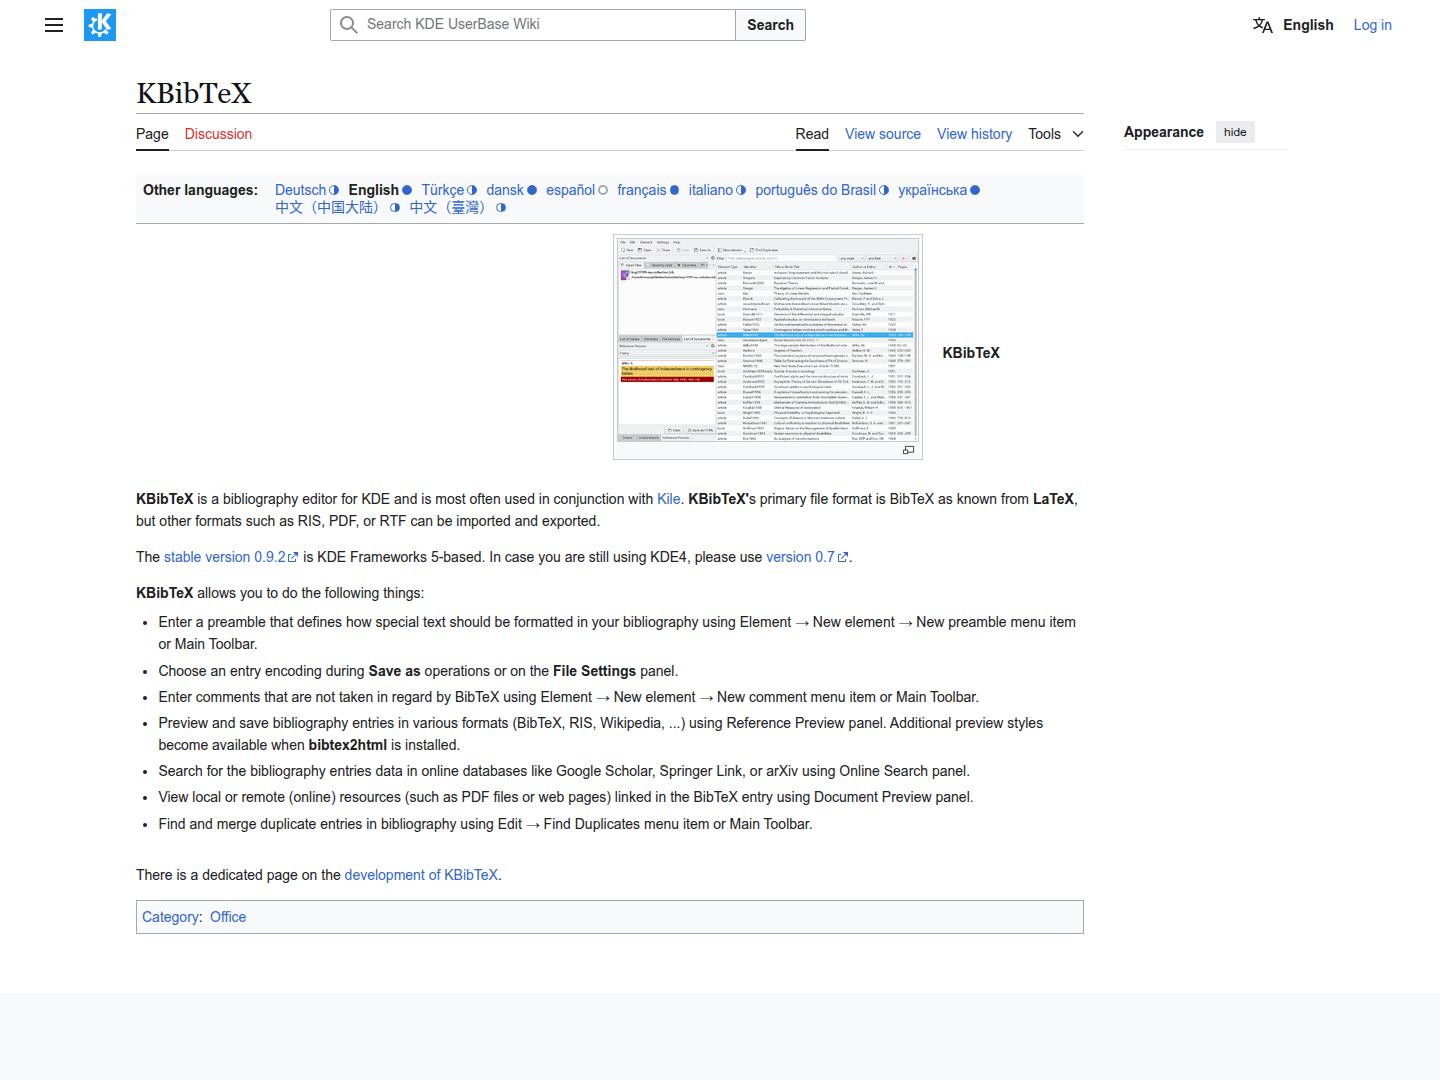The image size is (1440, 1080).
Task: Enlarge the KBibTeX screenshot via magnify icon
Action: click(x=908, y=450)
